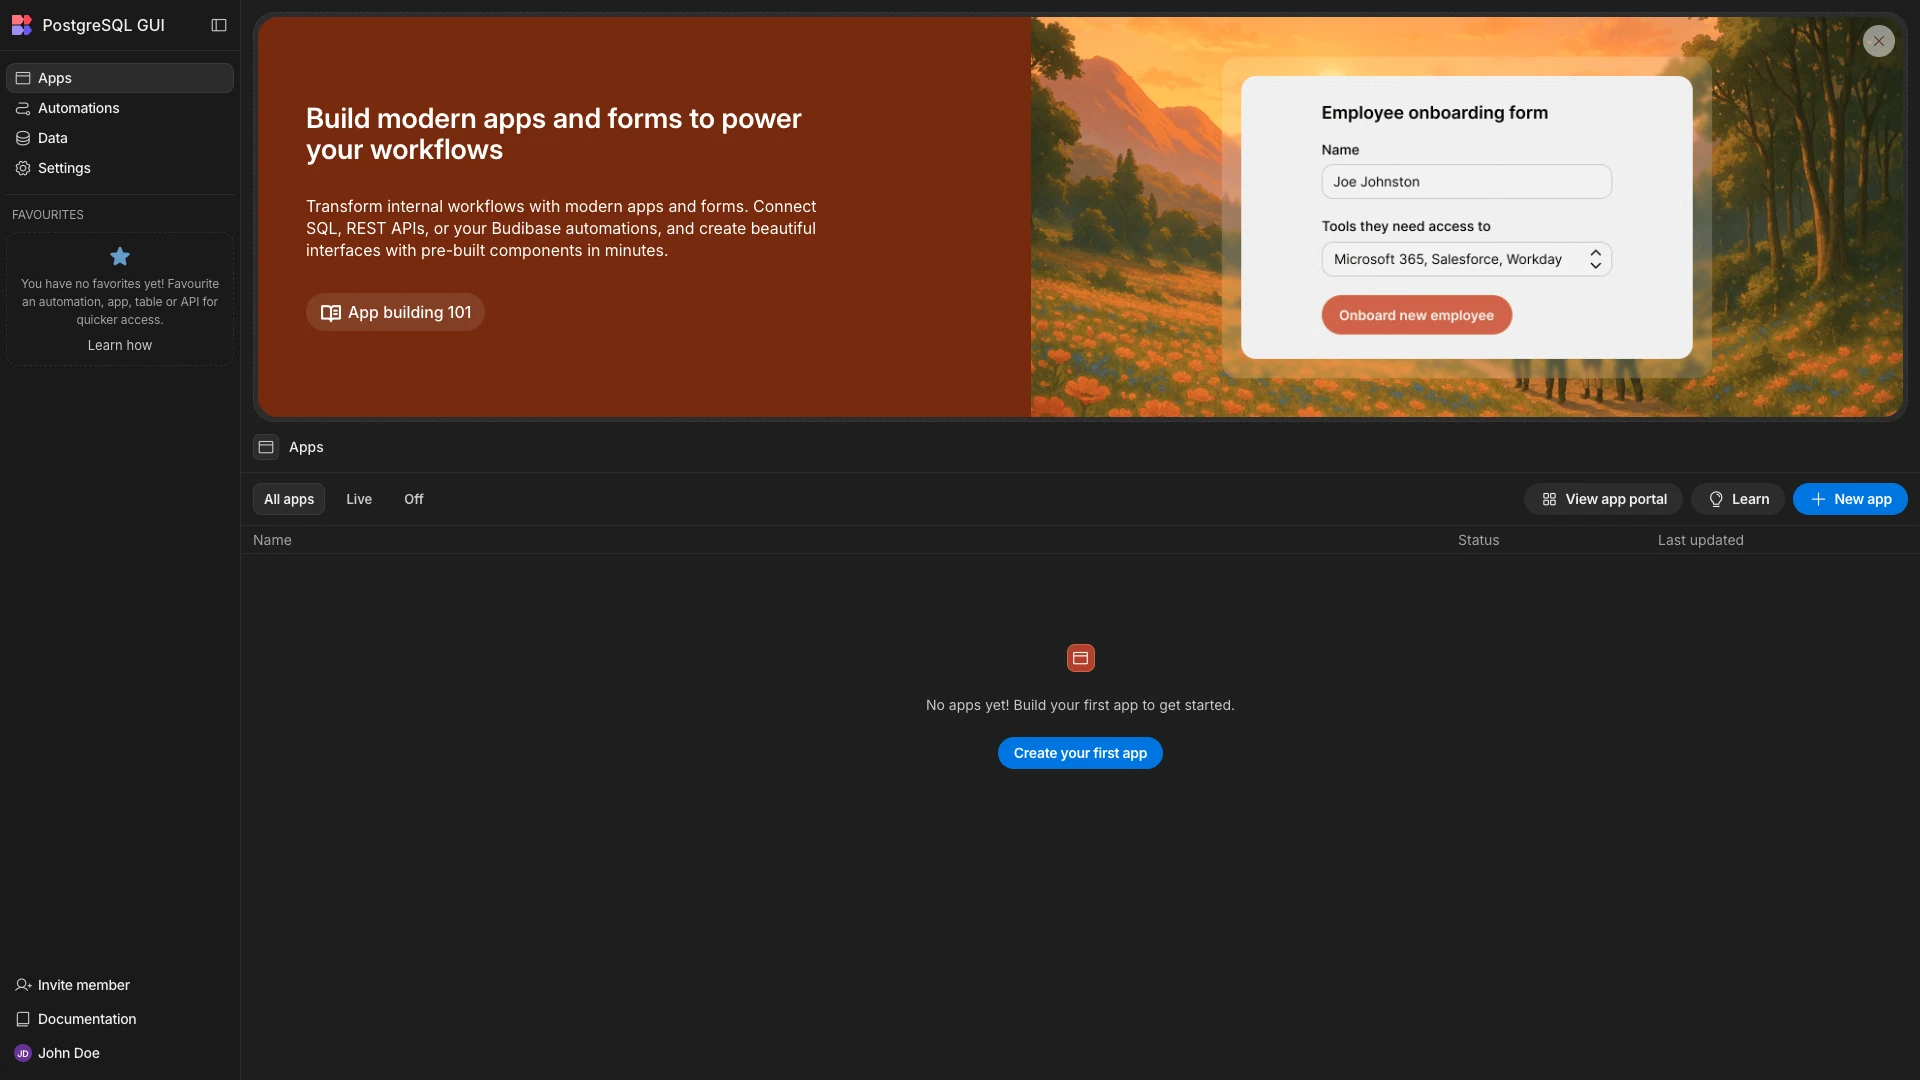1920x1080 pixels.
Task: Open Data in the sidebar
Action: click(120, 138)
